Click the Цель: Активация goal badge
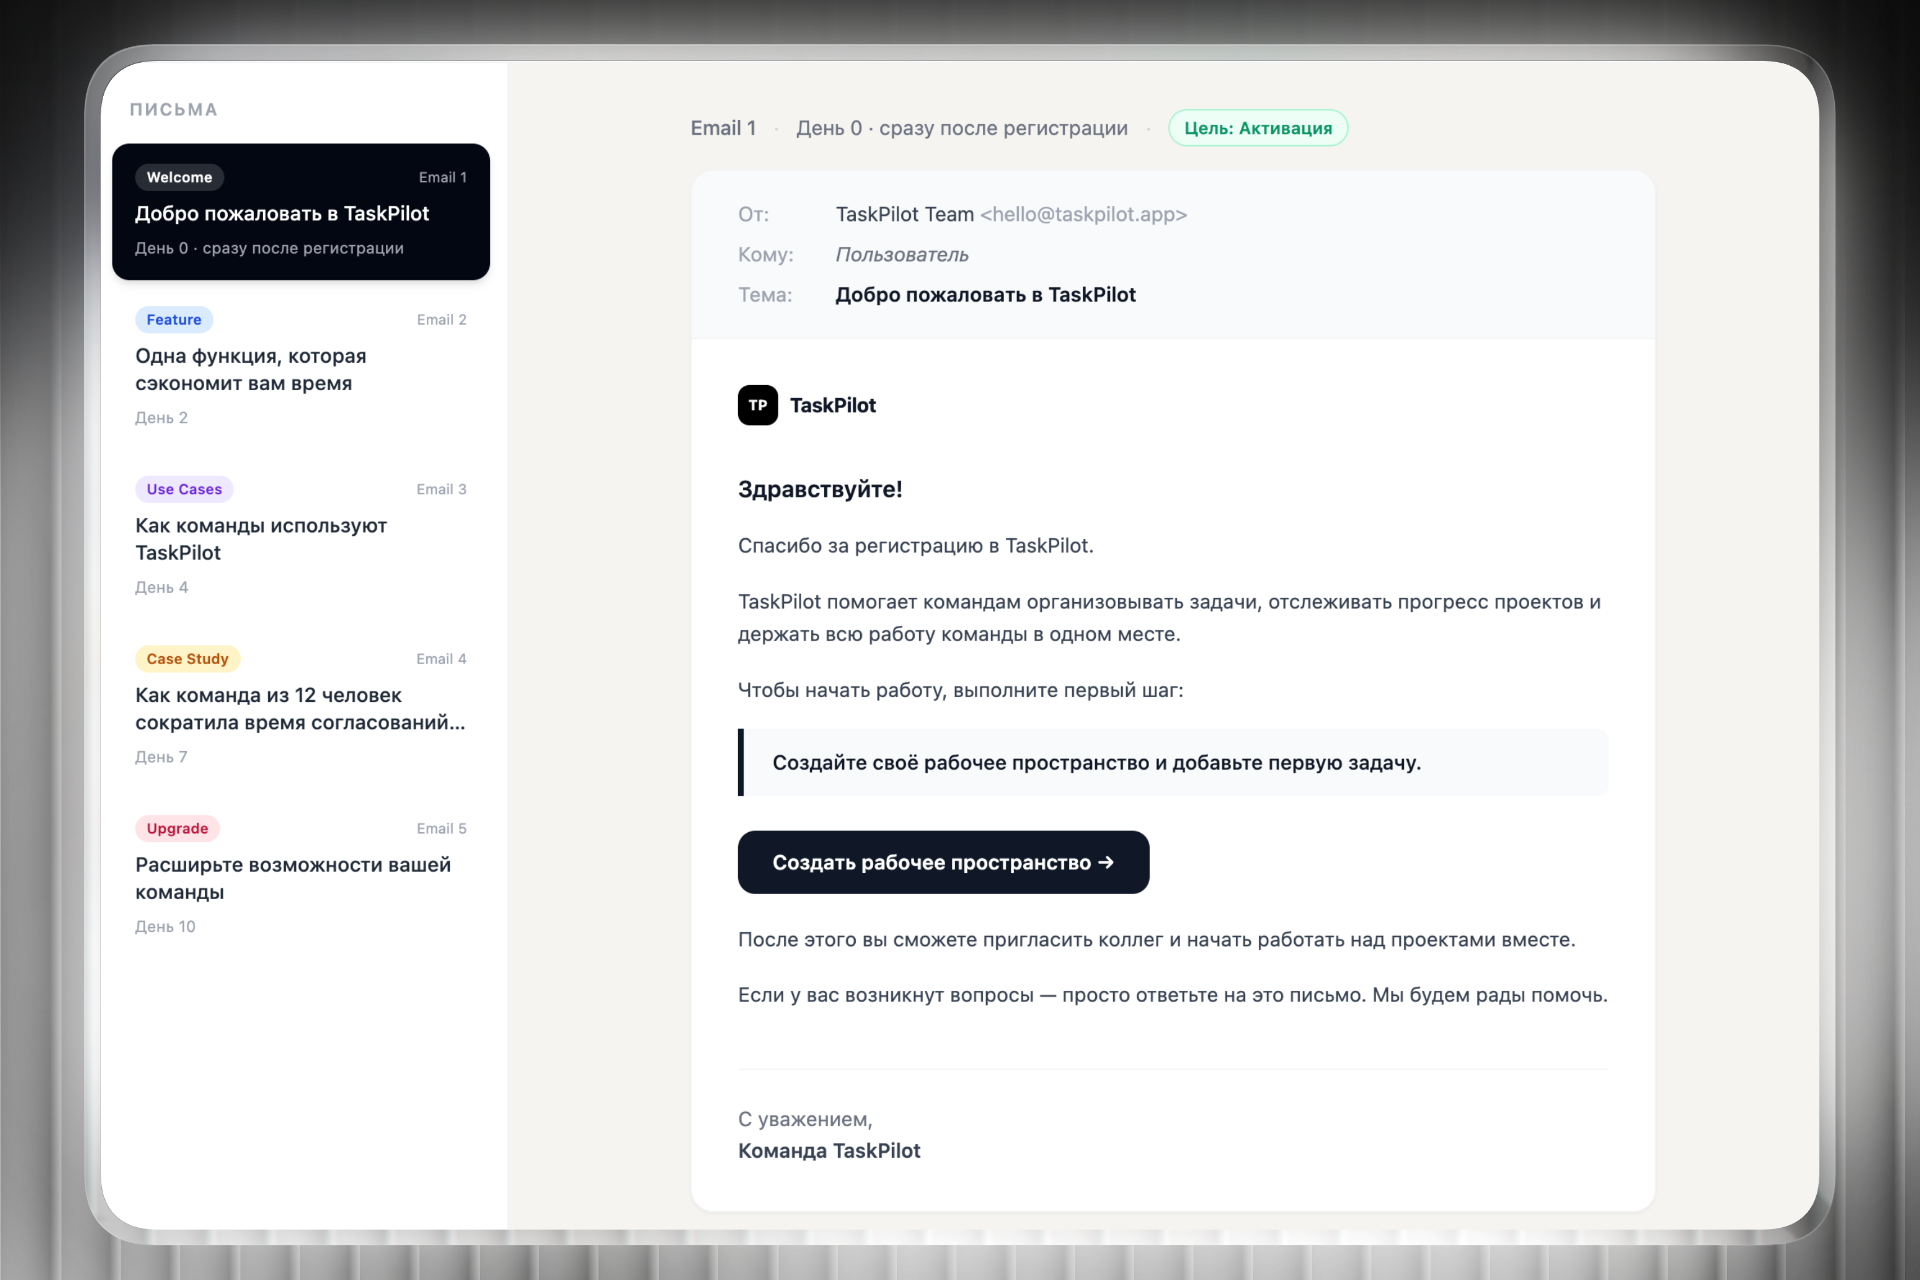Screen dimensions: 1920x1280 click(x=1257, y=128)
